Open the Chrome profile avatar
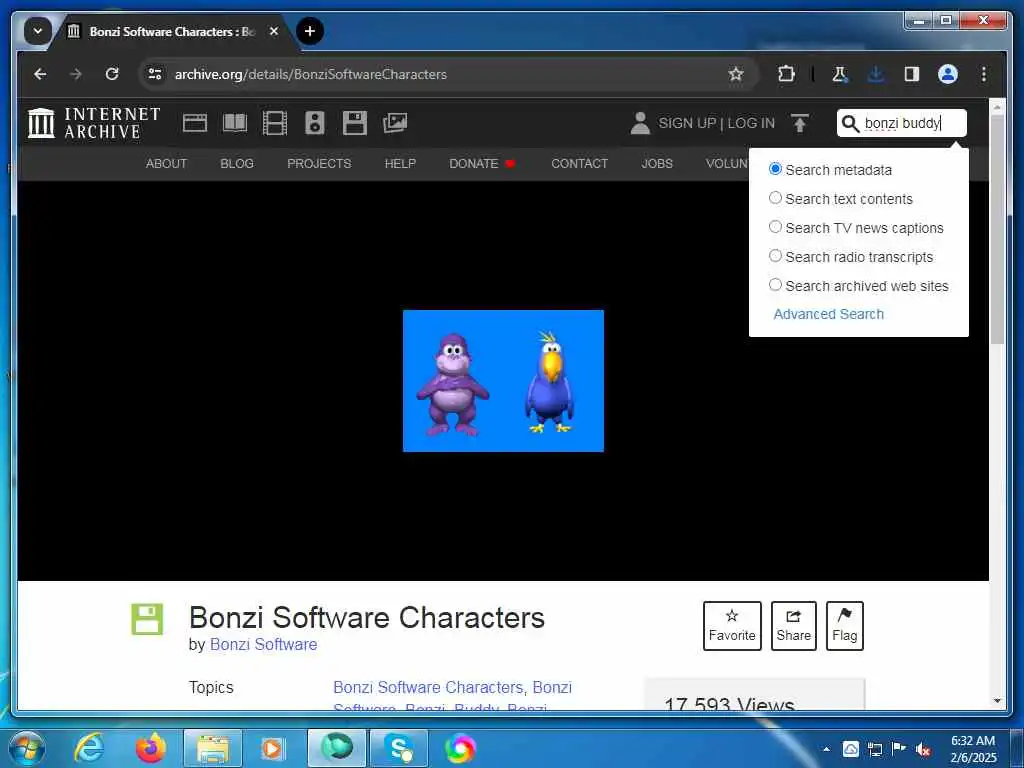This screenshot has height=768, width=1024. point(948,74)
